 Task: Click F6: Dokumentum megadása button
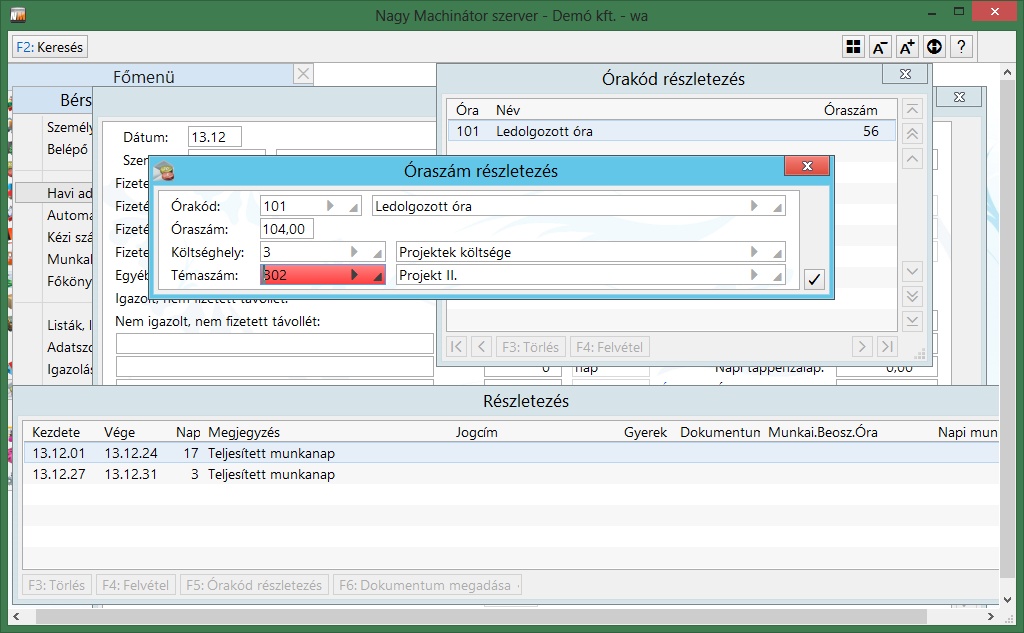tap(427, 585)
